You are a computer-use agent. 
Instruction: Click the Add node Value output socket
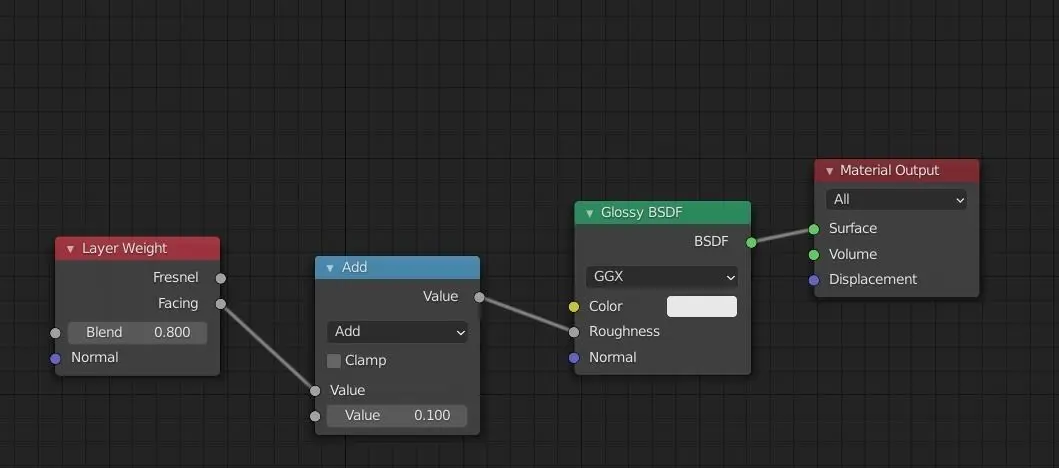(x=480, y=297)
